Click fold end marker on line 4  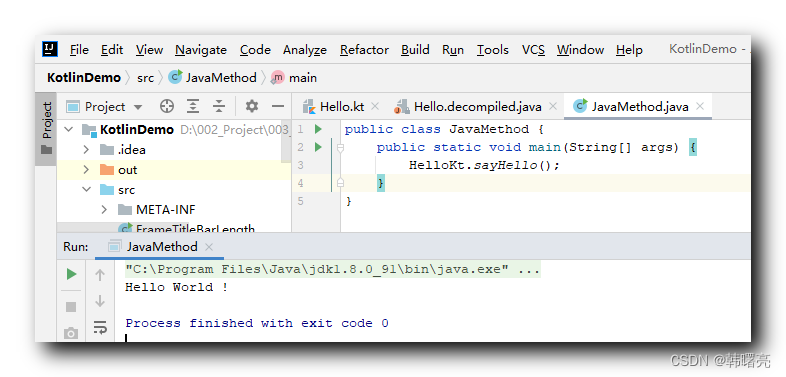pos(341,183)
